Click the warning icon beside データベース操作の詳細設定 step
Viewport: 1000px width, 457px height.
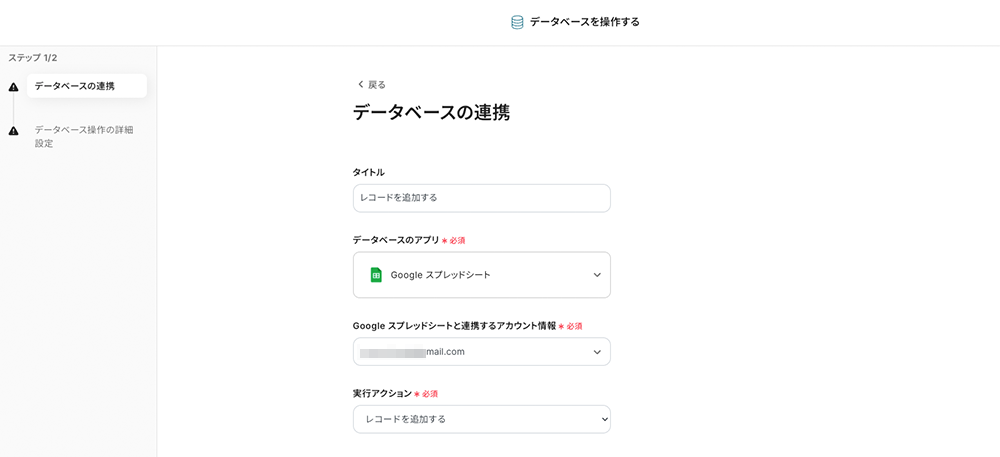(14, 131)
